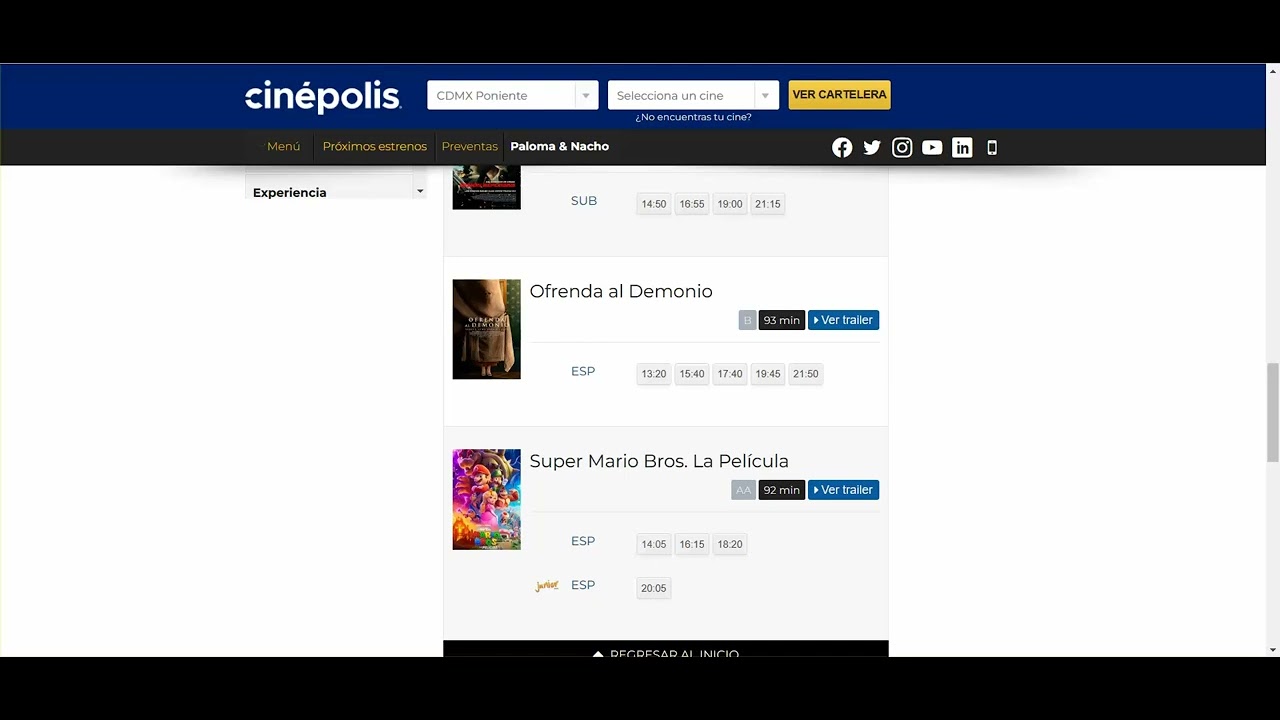Click Ofrenda al Demonio poster thumbnail
Viewport: 1280px width, 720px height.
(486, 329)
